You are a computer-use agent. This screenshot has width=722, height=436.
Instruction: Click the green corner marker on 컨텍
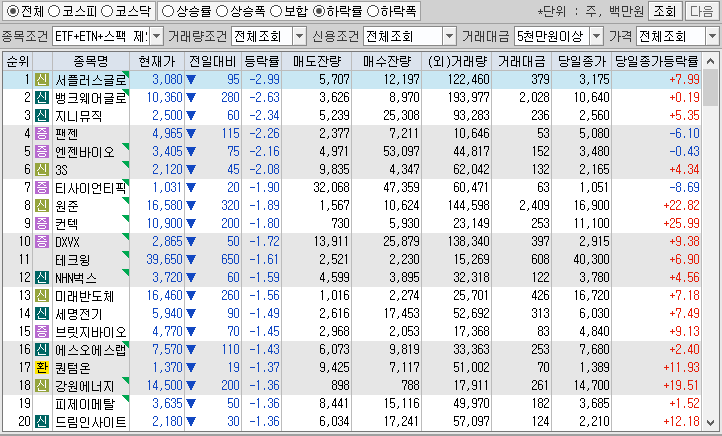(x=126, y=218)
